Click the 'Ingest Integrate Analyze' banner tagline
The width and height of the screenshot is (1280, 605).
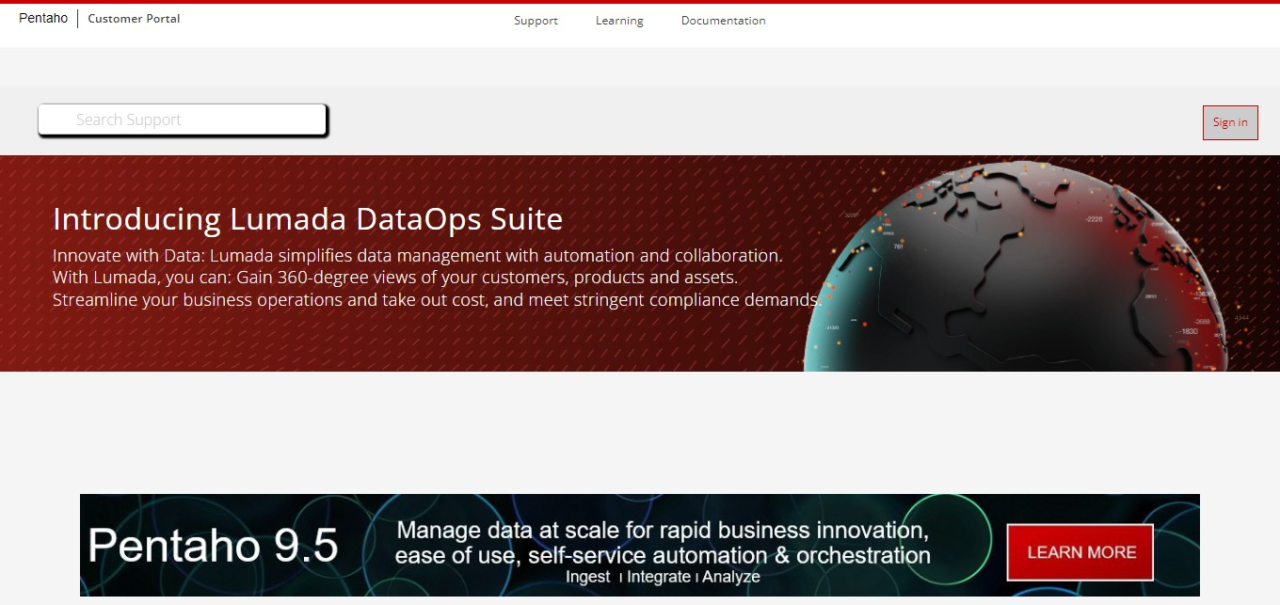click(x=663, y=577)
